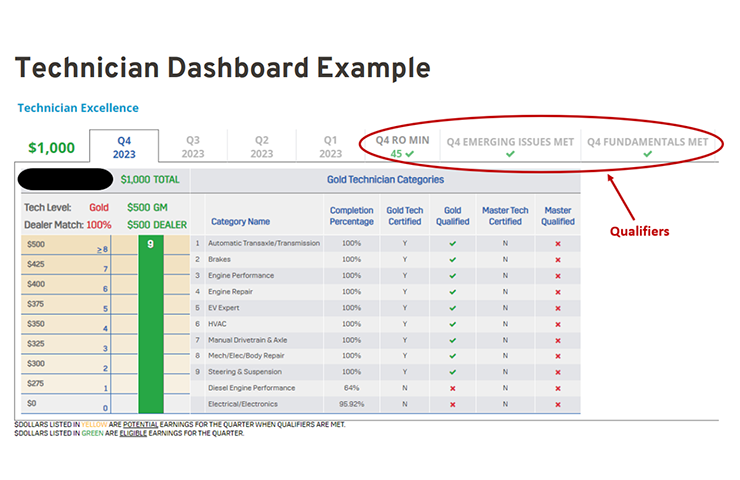
Task: Select the Automatic Transaxle/Transmission category row
Action: [x=262, y=243]
